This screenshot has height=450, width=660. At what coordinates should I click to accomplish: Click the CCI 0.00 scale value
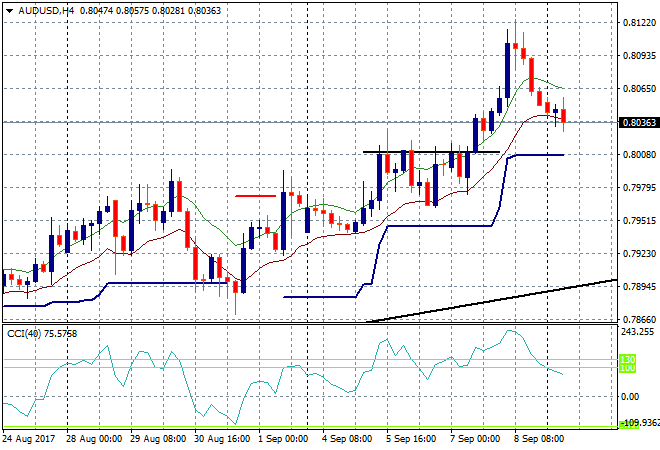pos(630,397)
